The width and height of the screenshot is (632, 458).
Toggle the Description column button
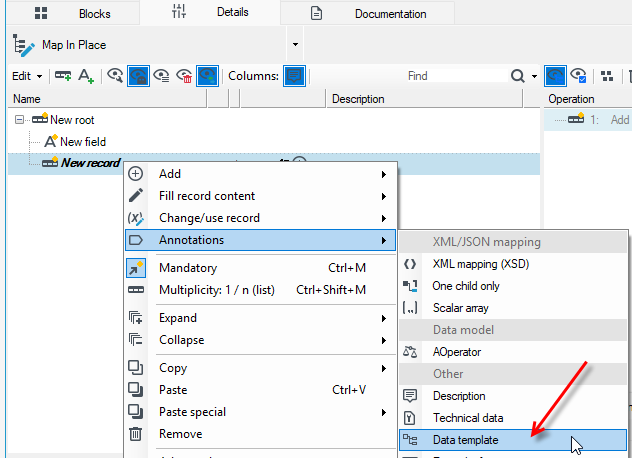tap(294, 76)
